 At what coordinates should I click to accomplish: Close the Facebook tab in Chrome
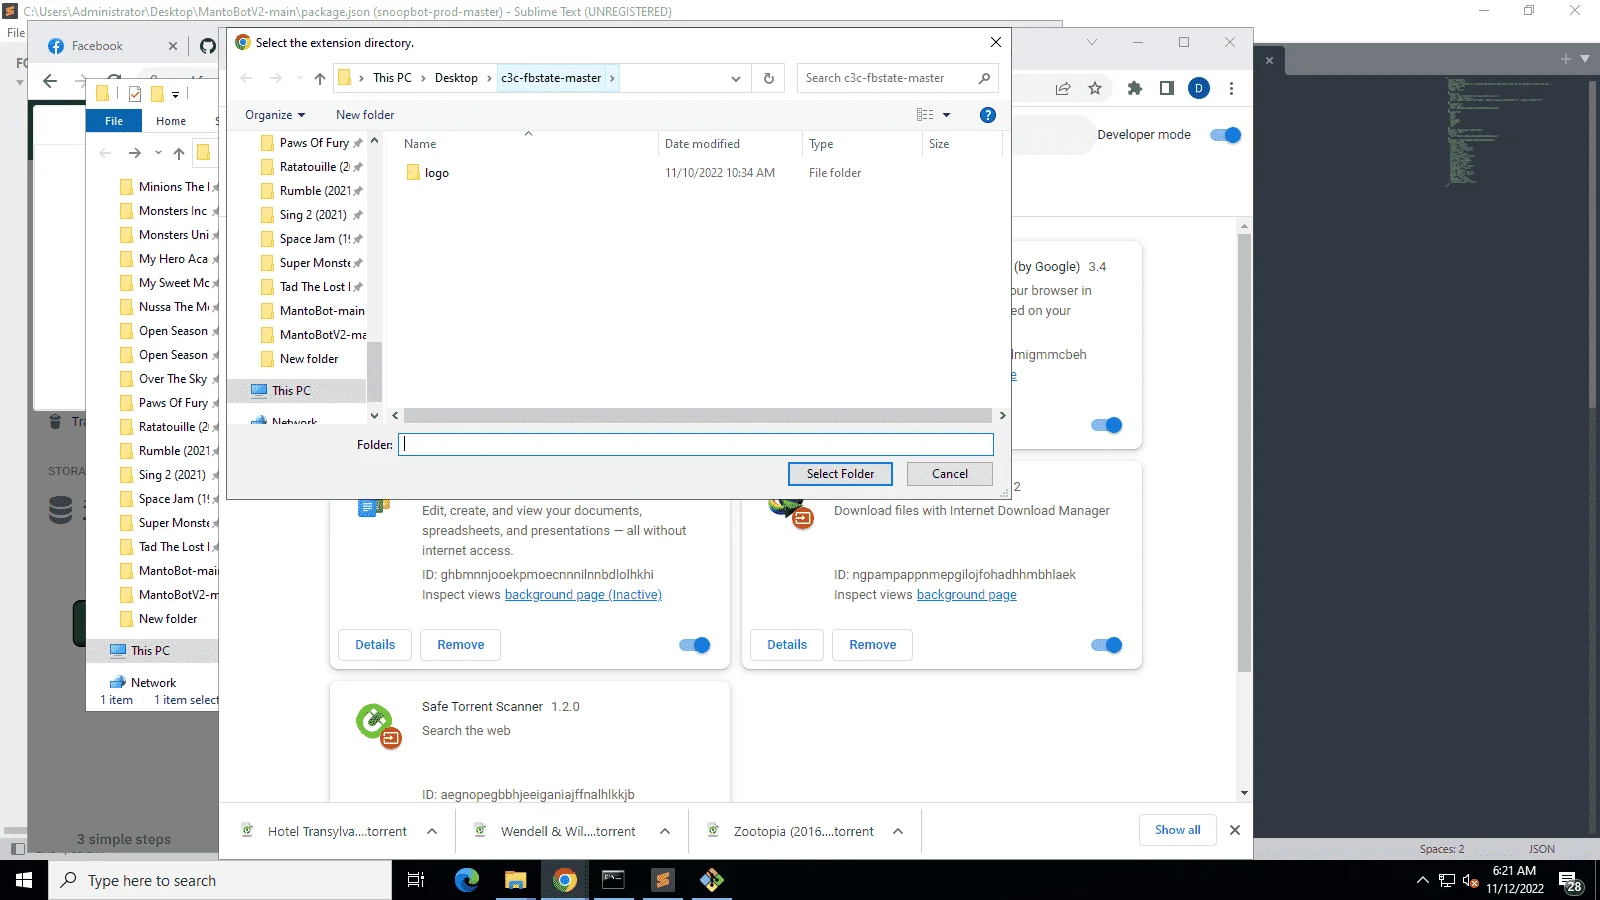(173, 46)
